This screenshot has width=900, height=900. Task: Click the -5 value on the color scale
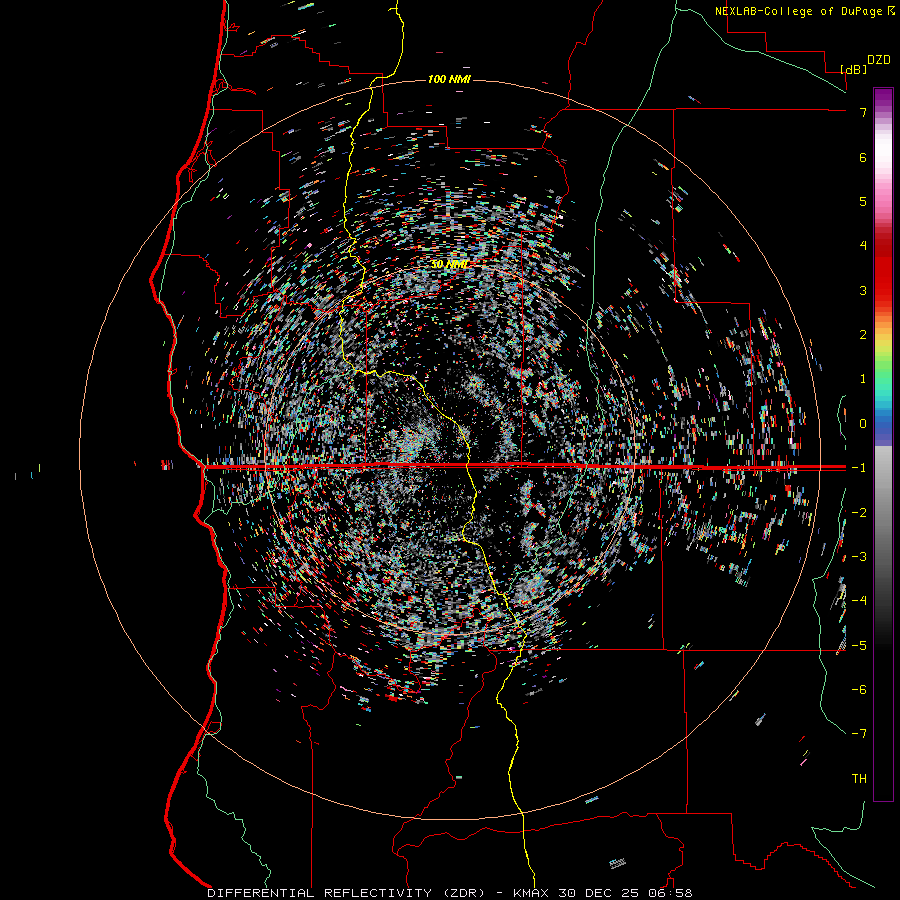[x=859, y=646]
